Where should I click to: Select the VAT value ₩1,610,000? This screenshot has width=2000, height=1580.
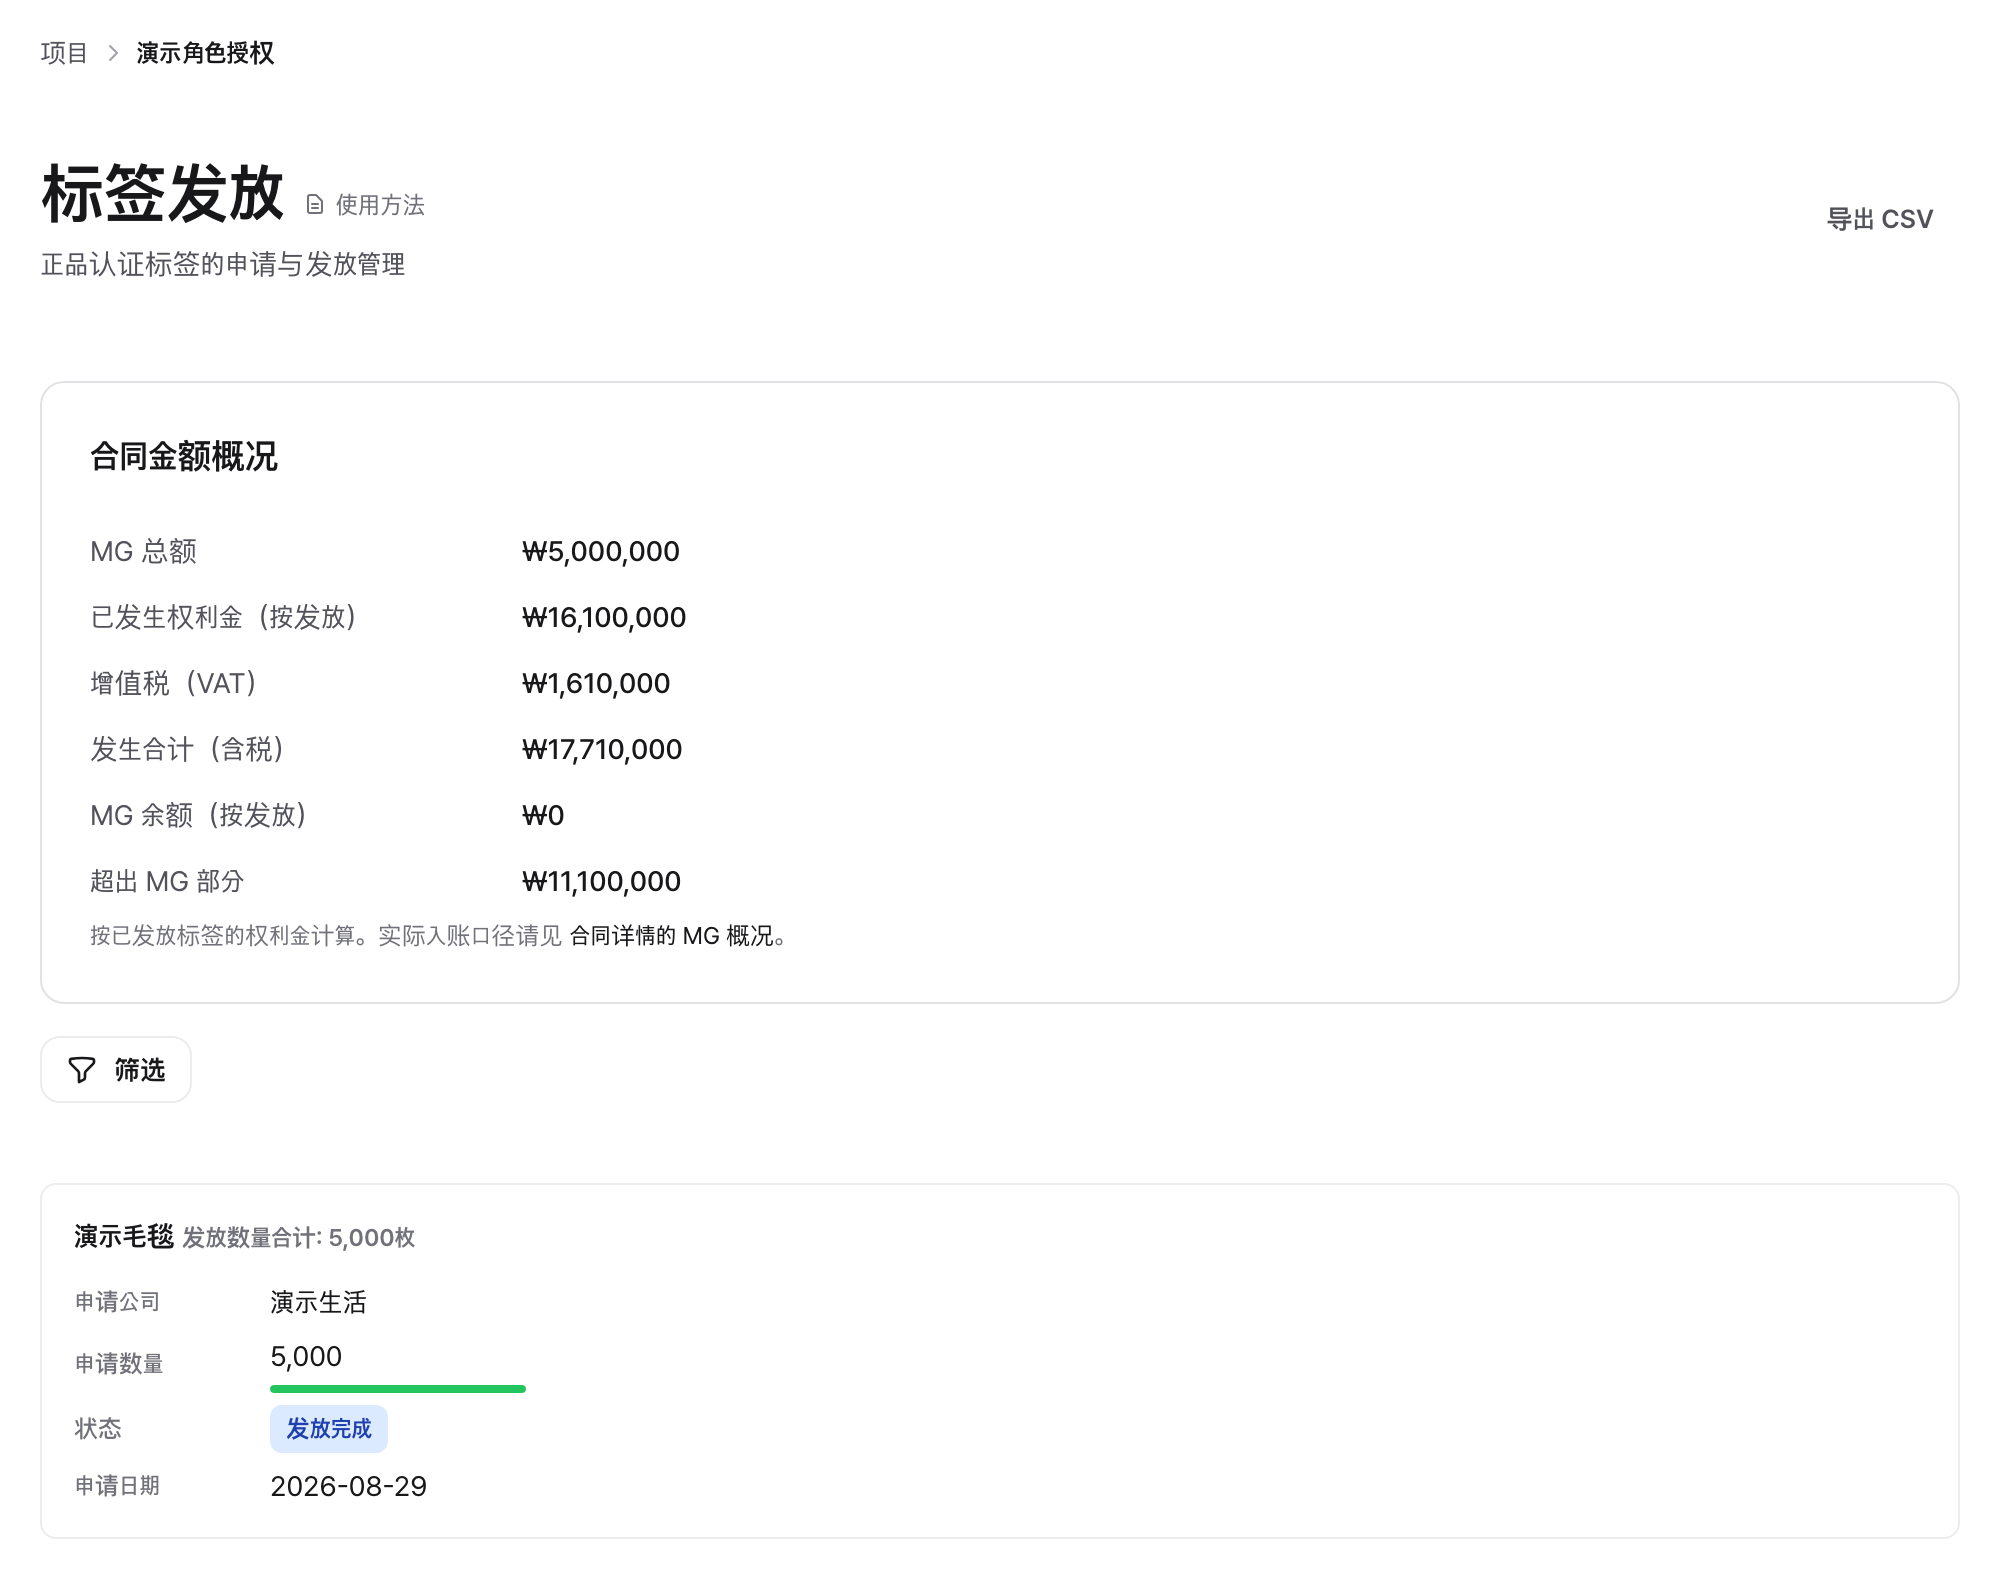tap(596, 683)
